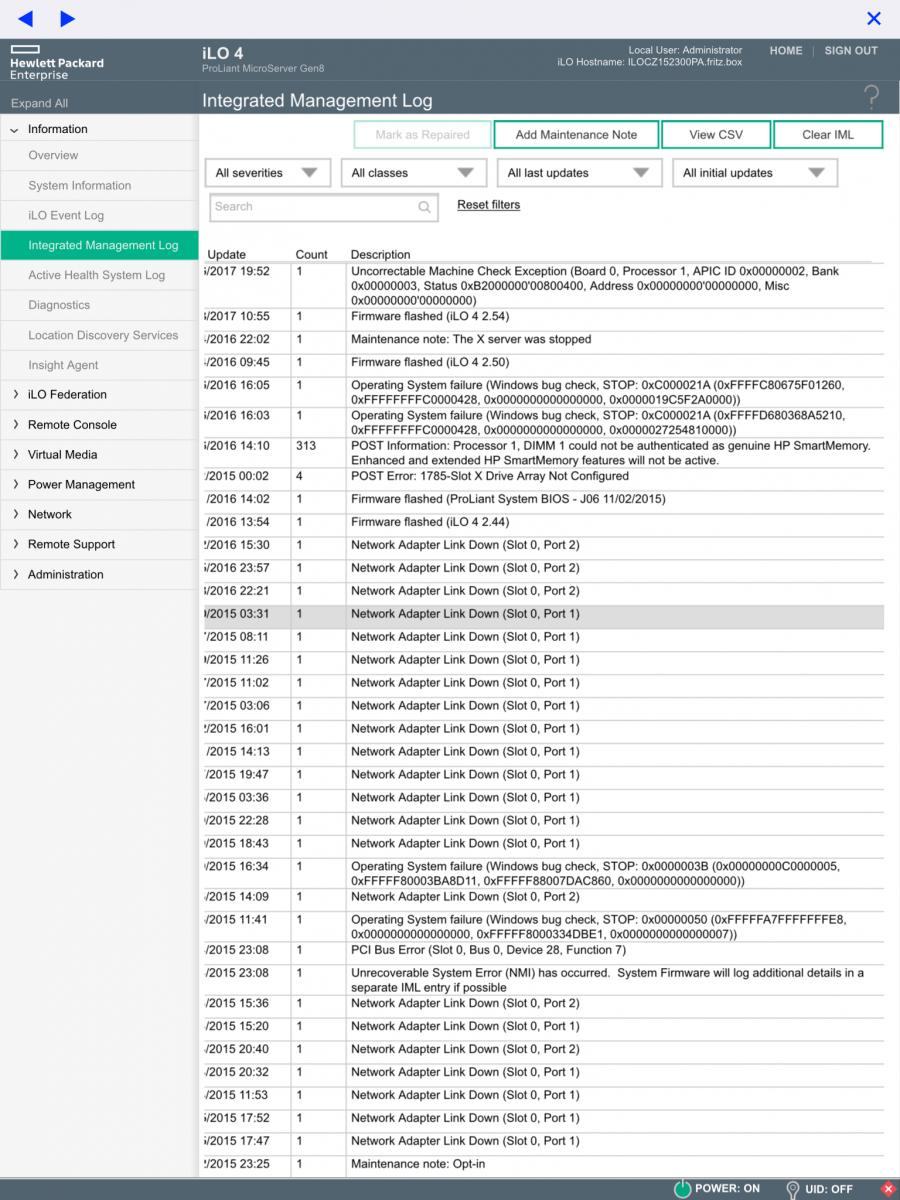
Task: Select the Uncorrectable Machine Check Exception entry
Action: 543,286
